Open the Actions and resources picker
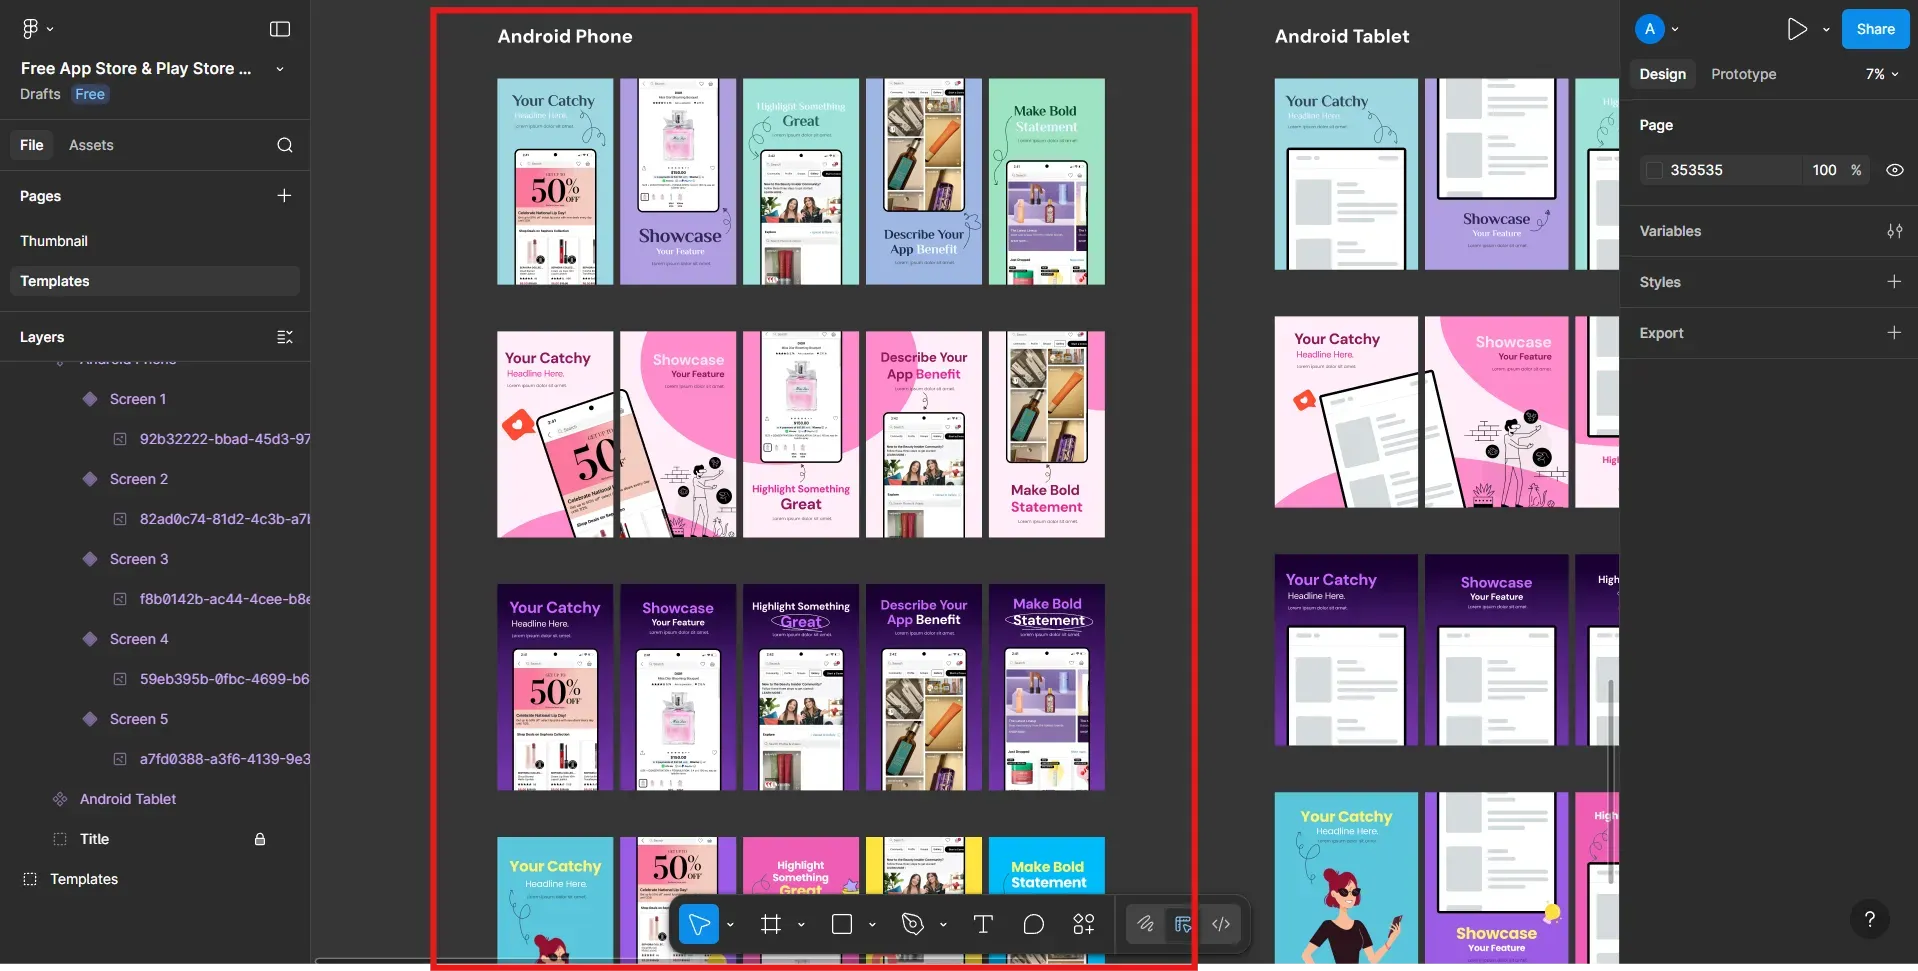 click(1084, 924)
